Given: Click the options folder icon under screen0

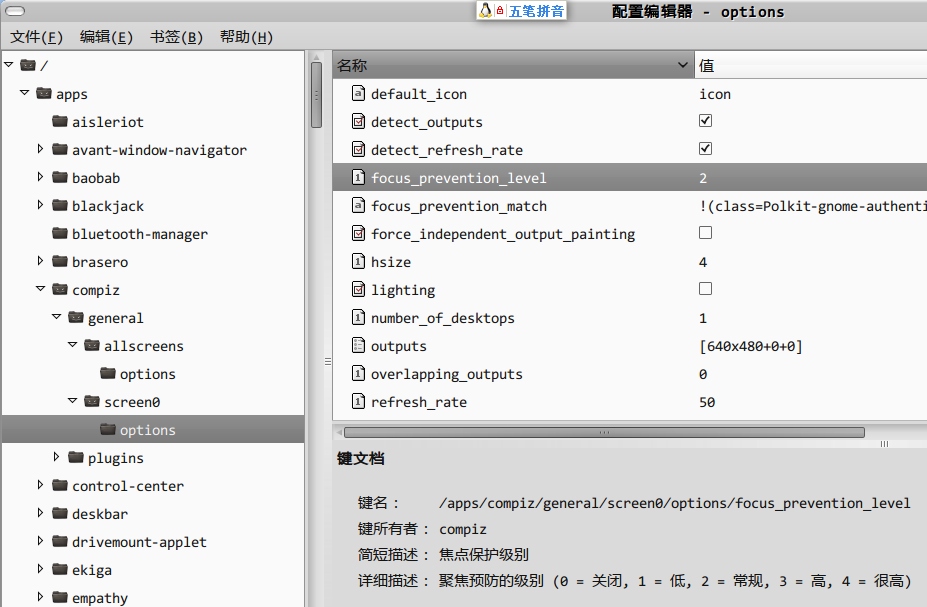Looking at the screenshot, I should coord(108,429).
